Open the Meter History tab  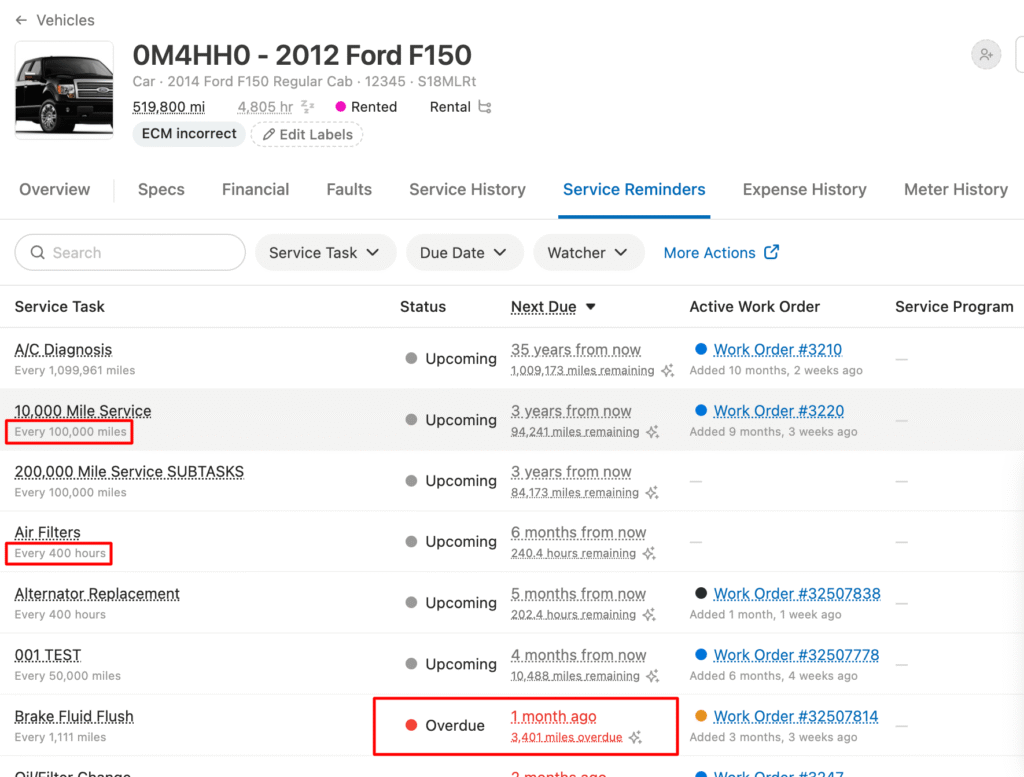pyautogui.click(x=956, y=189)
